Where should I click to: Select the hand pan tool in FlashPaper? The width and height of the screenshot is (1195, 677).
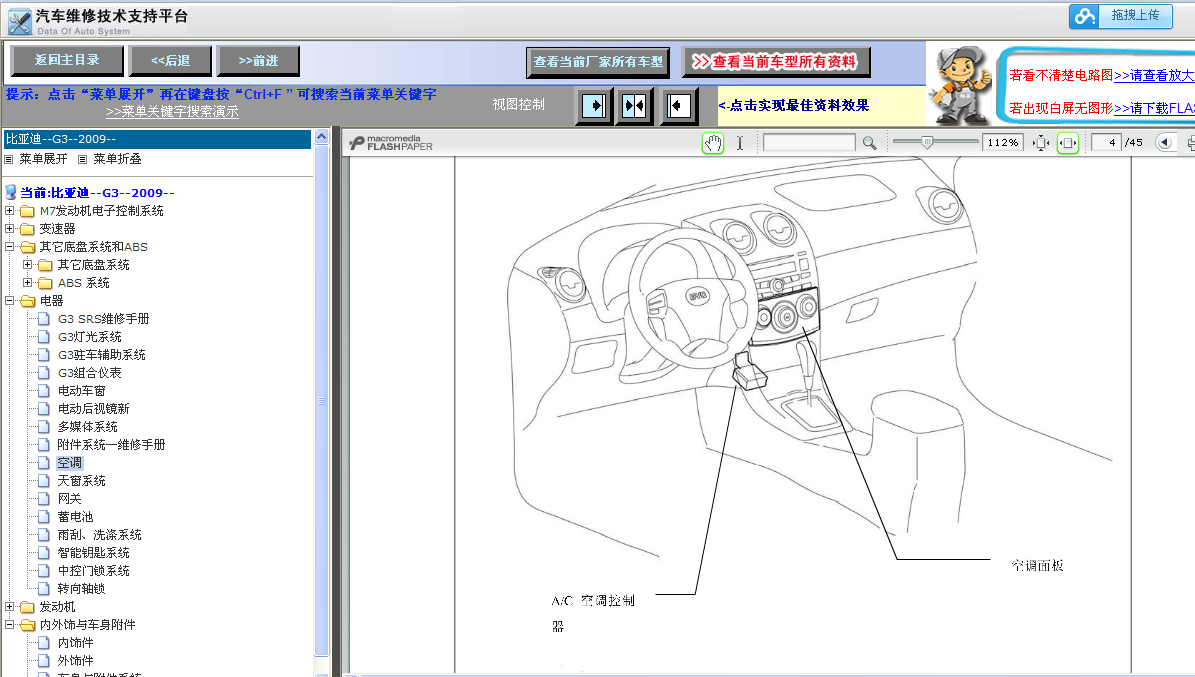tap(713, 143)
